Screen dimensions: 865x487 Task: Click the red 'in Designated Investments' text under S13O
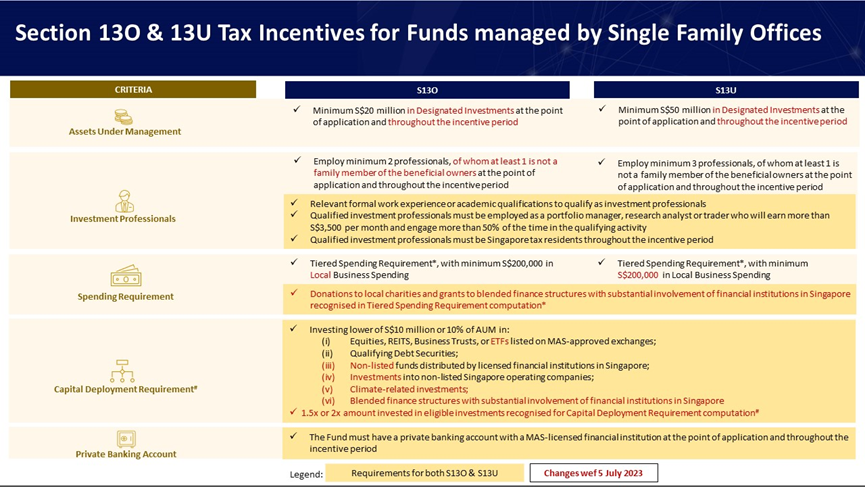pos(461,110)
